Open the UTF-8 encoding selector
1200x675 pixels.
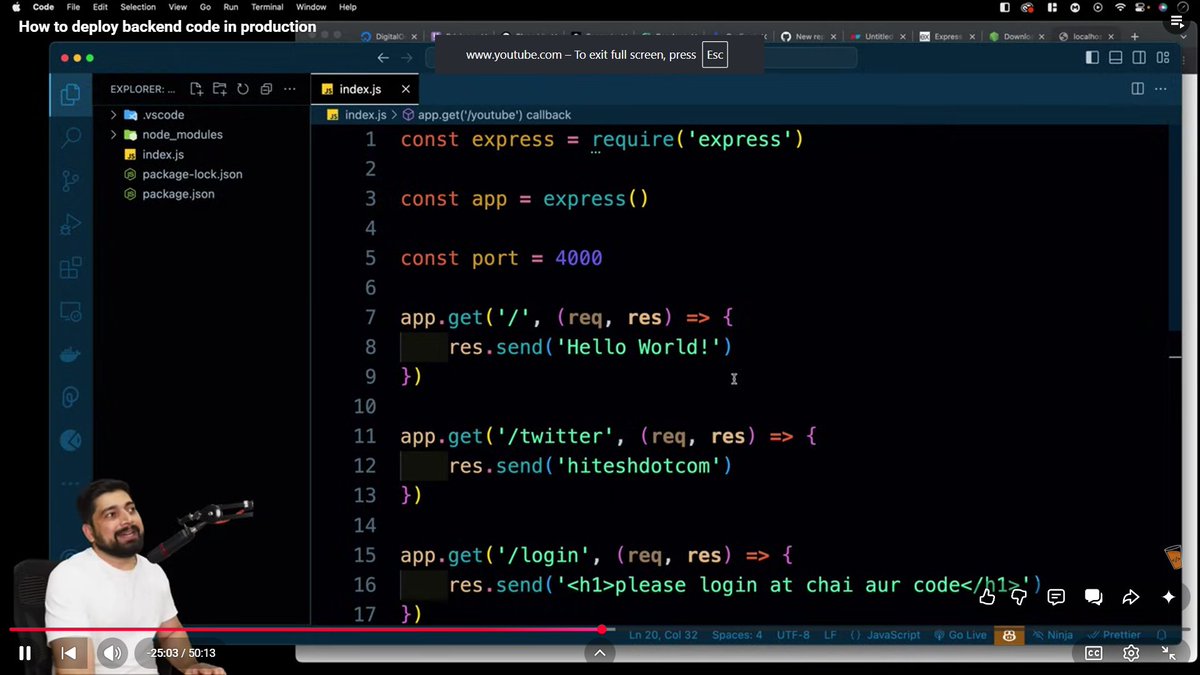(792, 635)
